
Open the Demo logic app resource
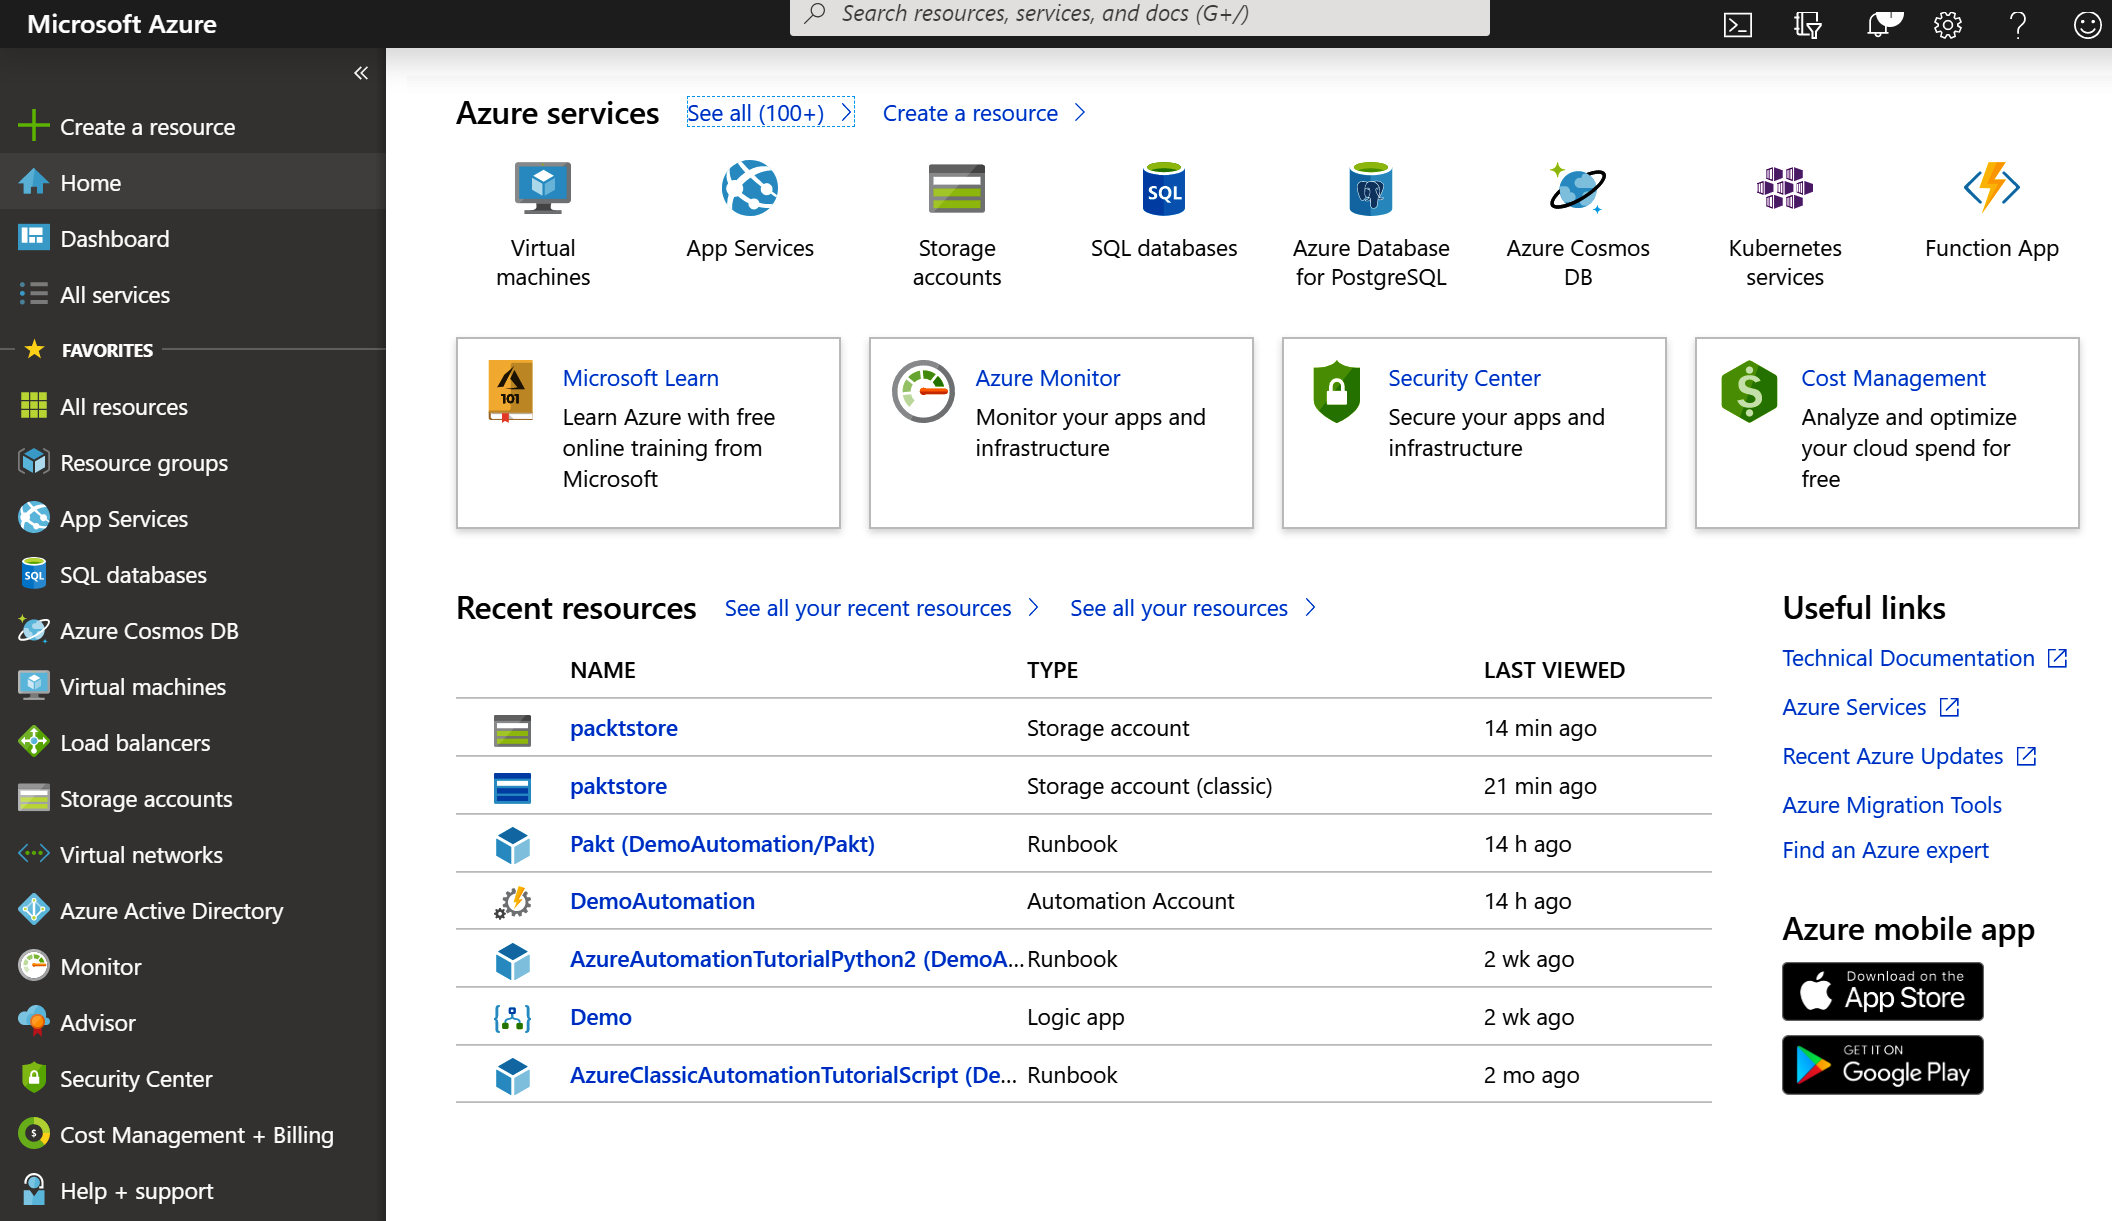pos(600,1017)
